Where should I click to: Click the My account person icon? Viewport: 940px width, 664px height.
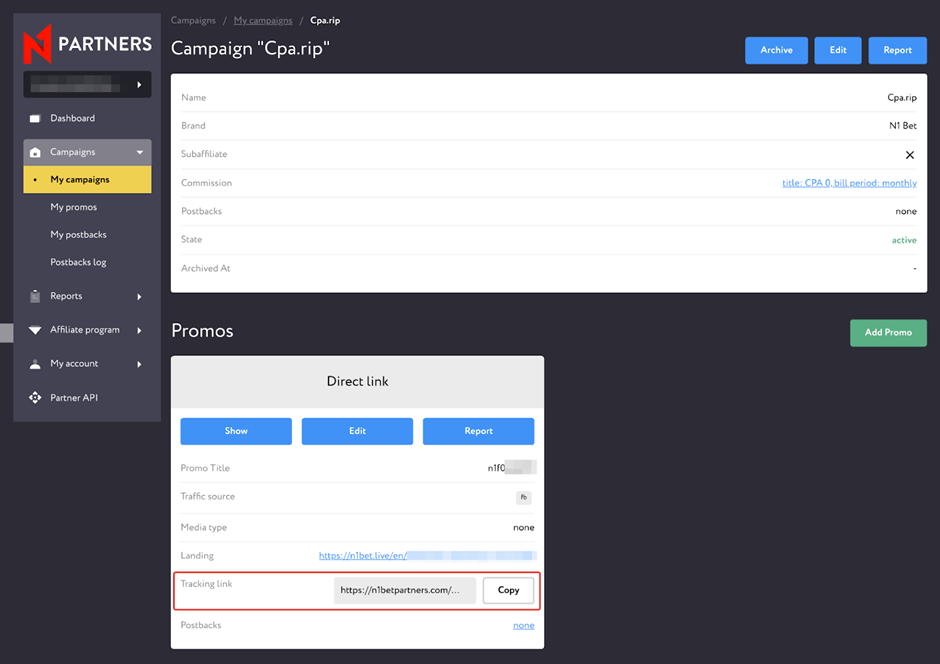(x=36, y=364)
